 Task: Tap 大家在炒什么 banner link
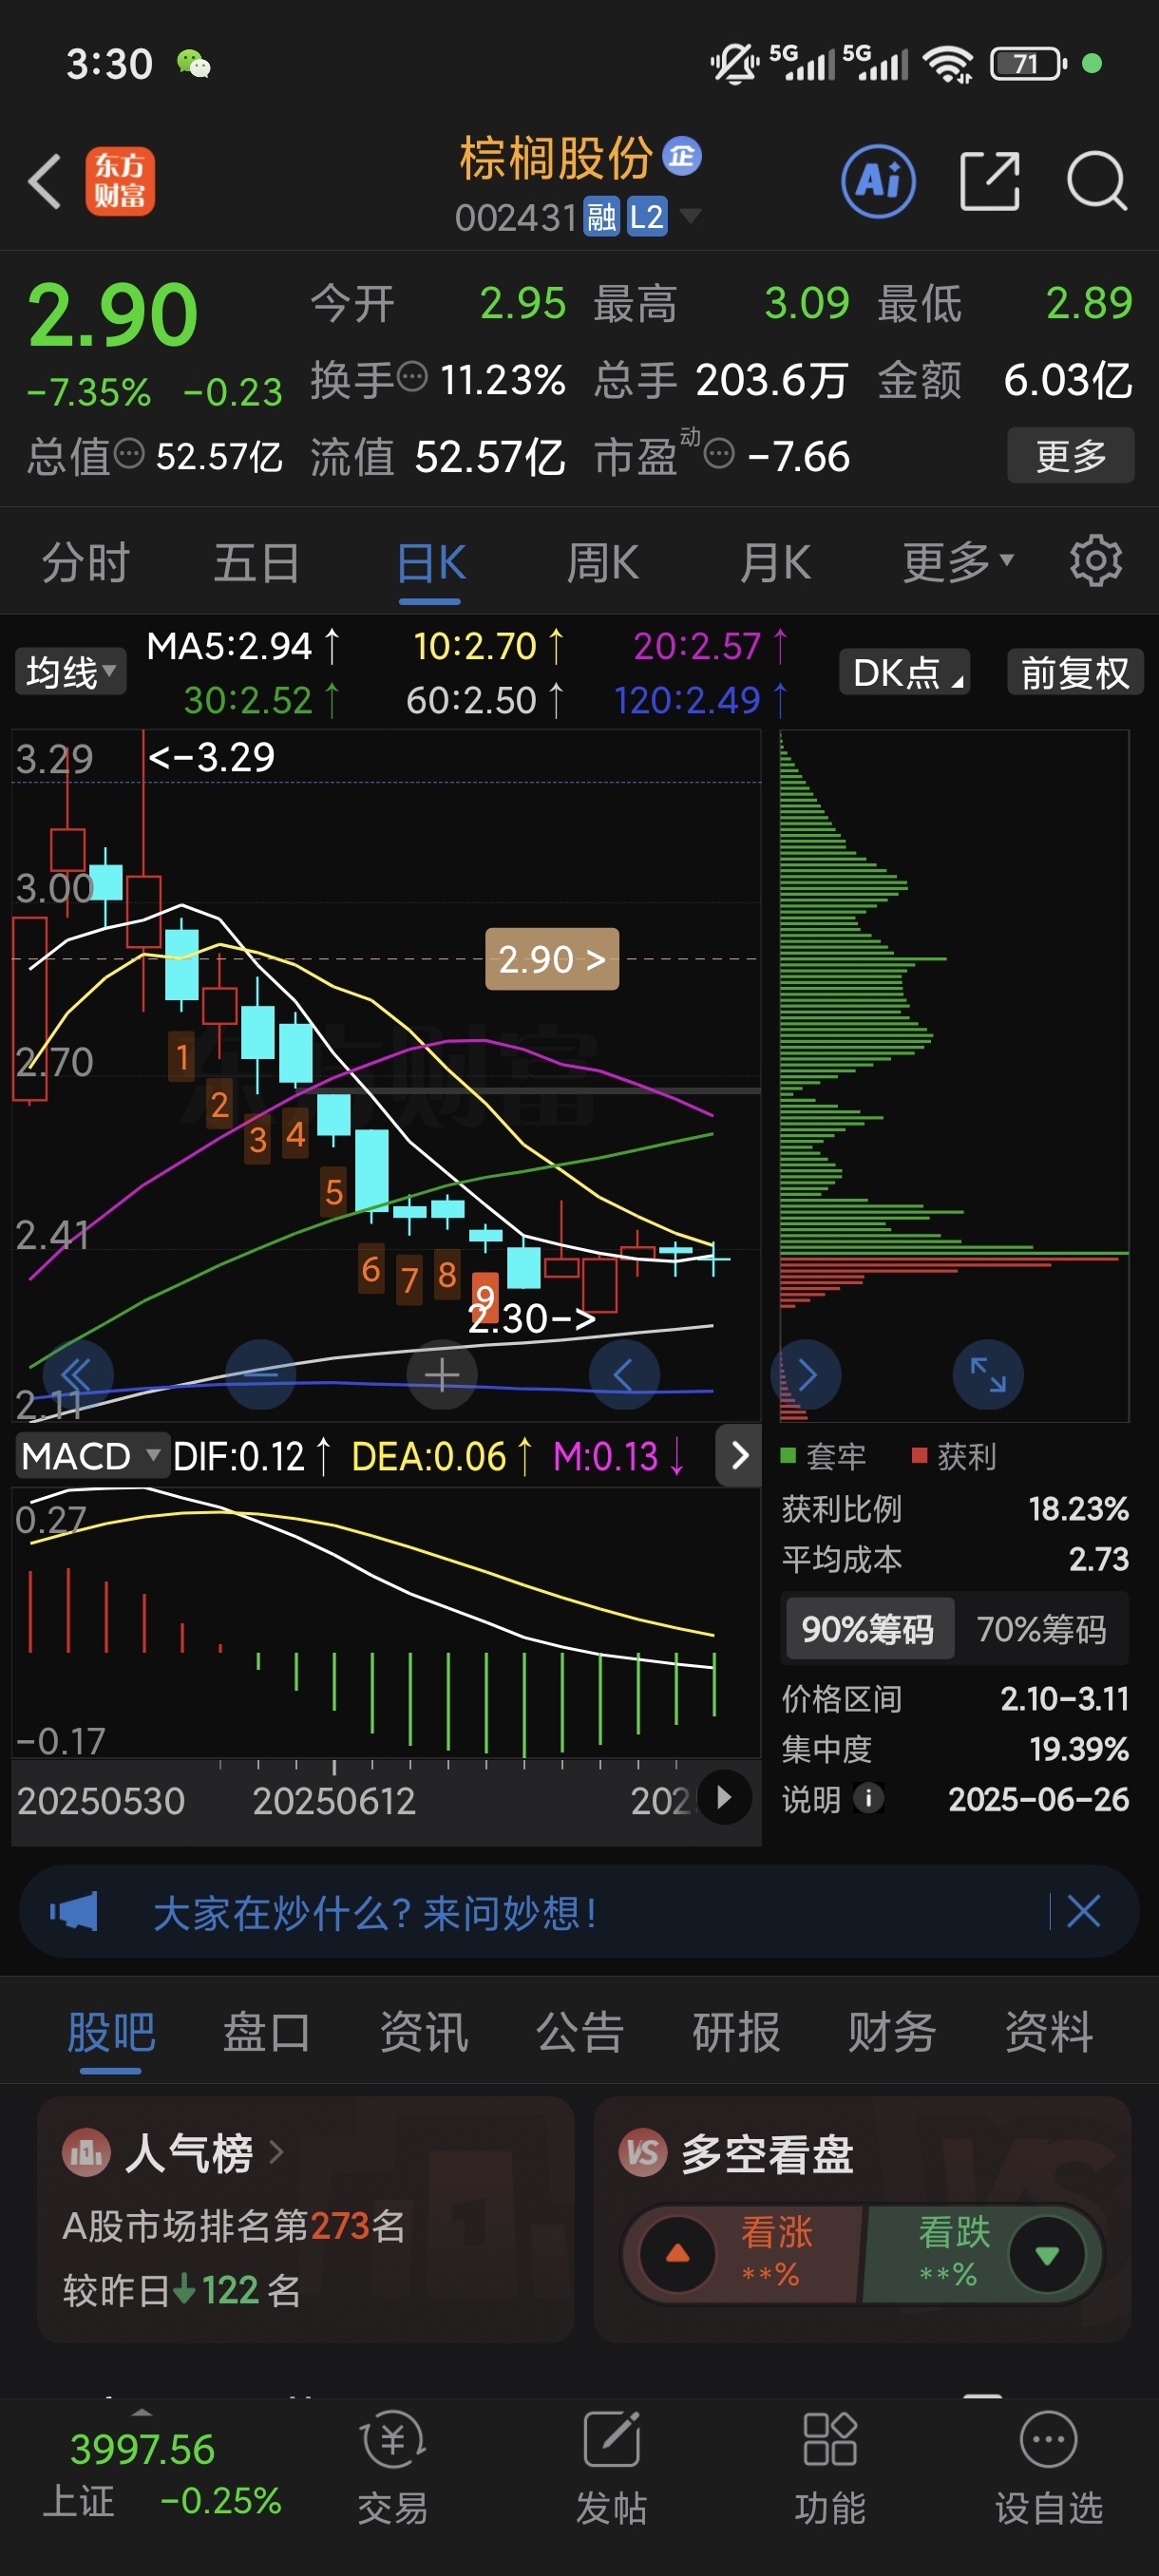point(375,1913)
